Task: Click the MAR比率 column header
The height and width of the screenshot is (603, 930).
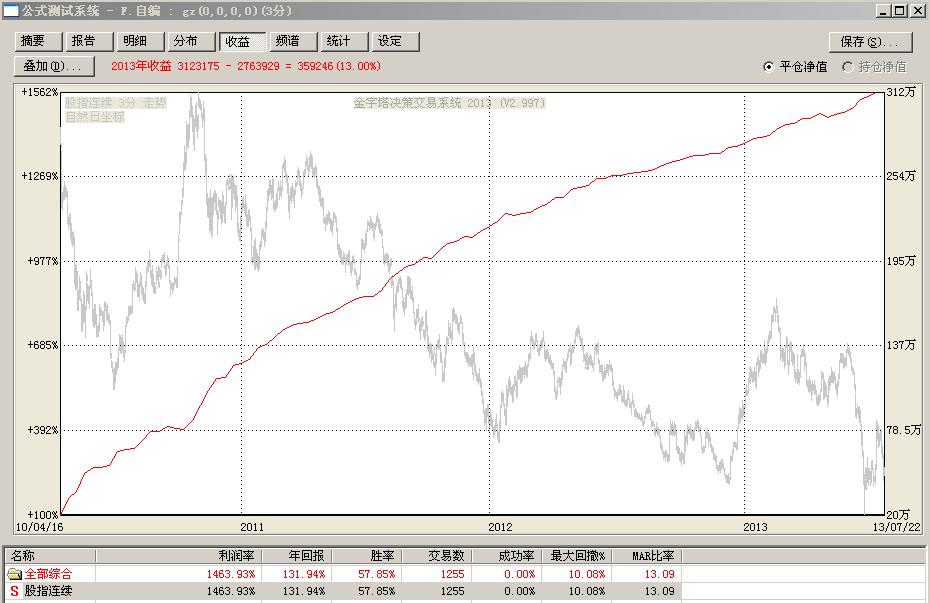Action: 647,556
